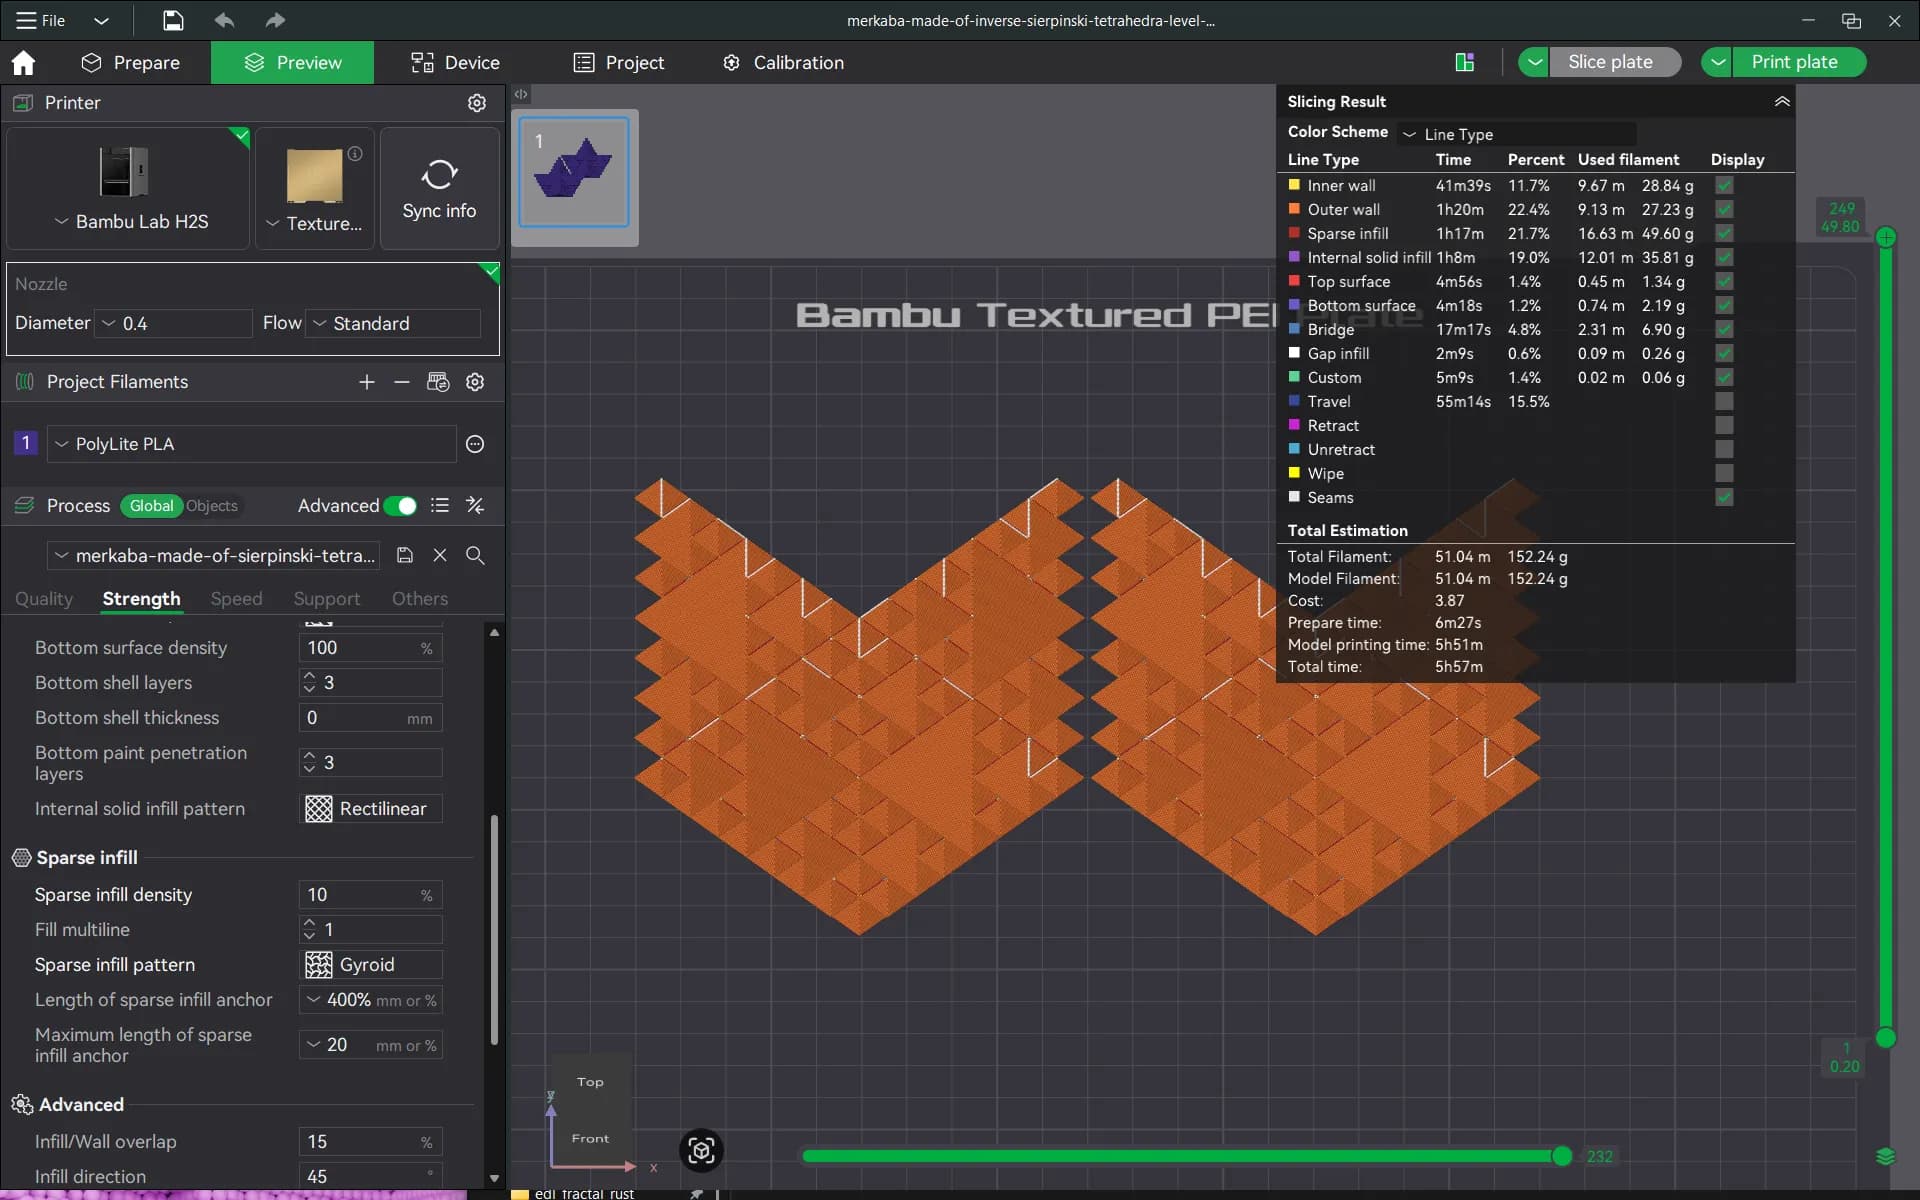Open Internal solid infill pattern dropdown

pos(371,809)
